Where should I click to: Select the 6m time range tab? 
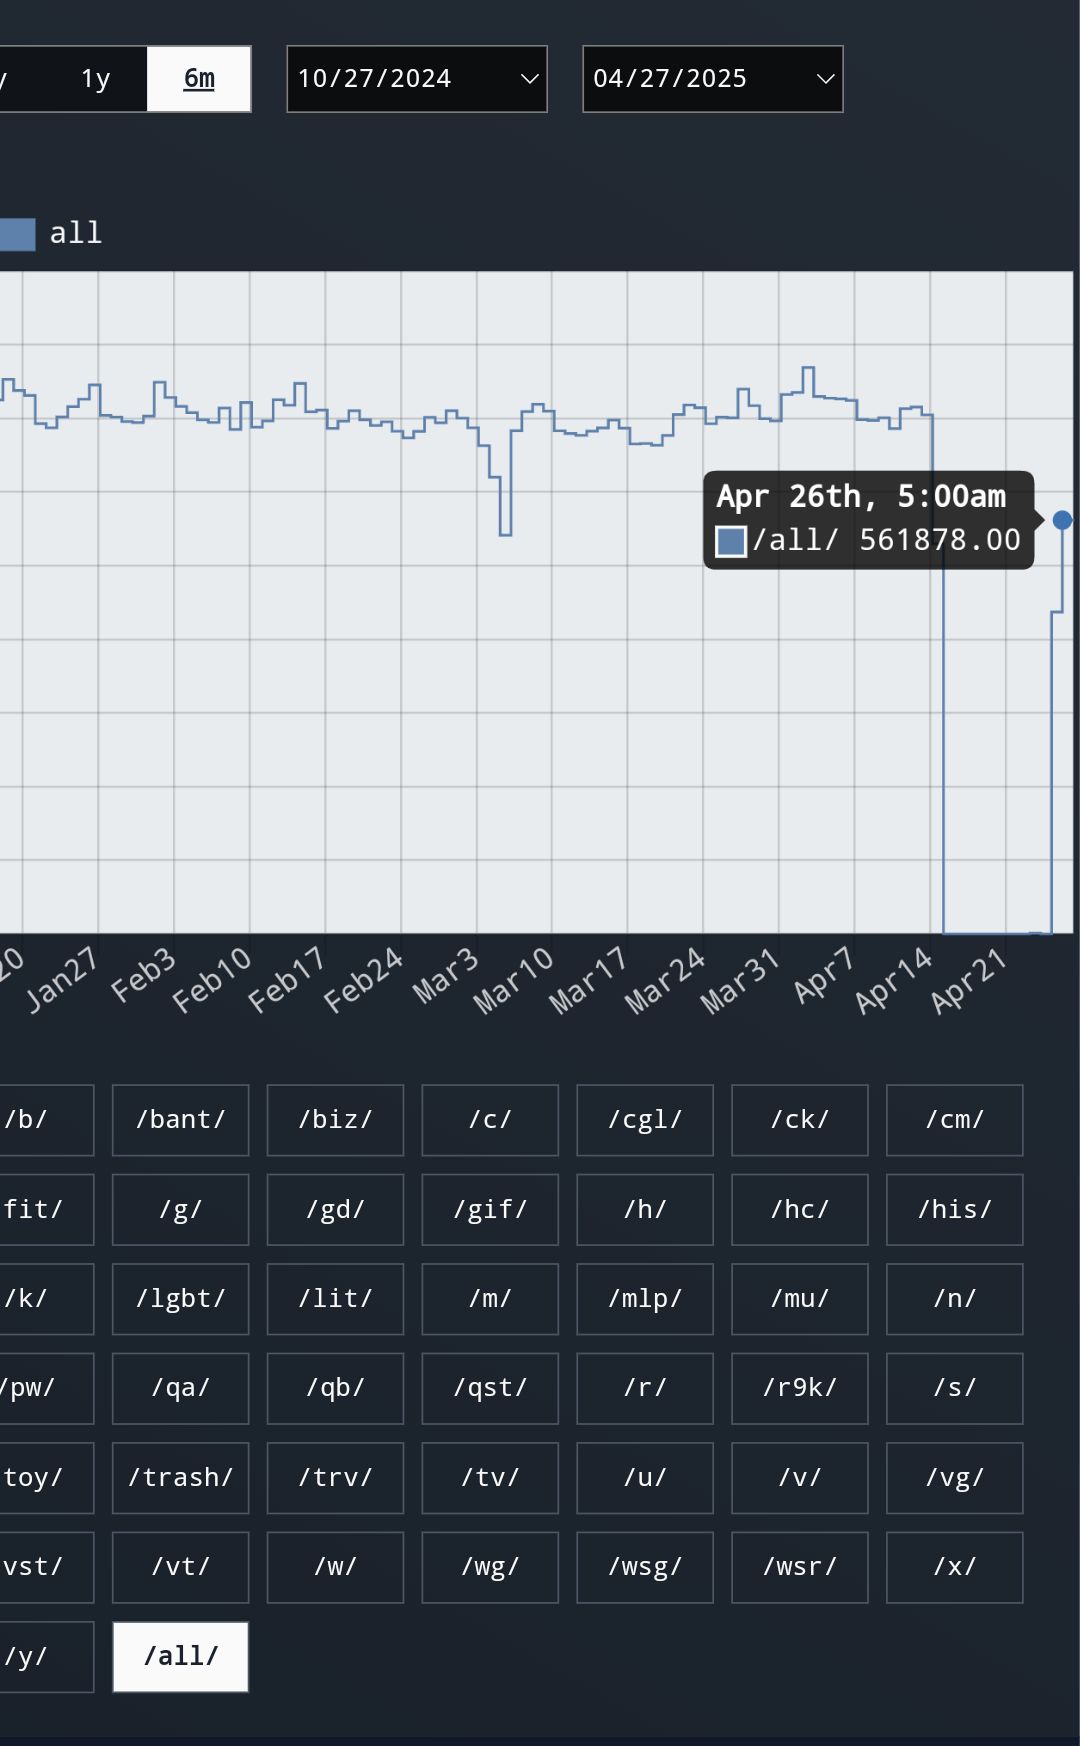point(199,79)
